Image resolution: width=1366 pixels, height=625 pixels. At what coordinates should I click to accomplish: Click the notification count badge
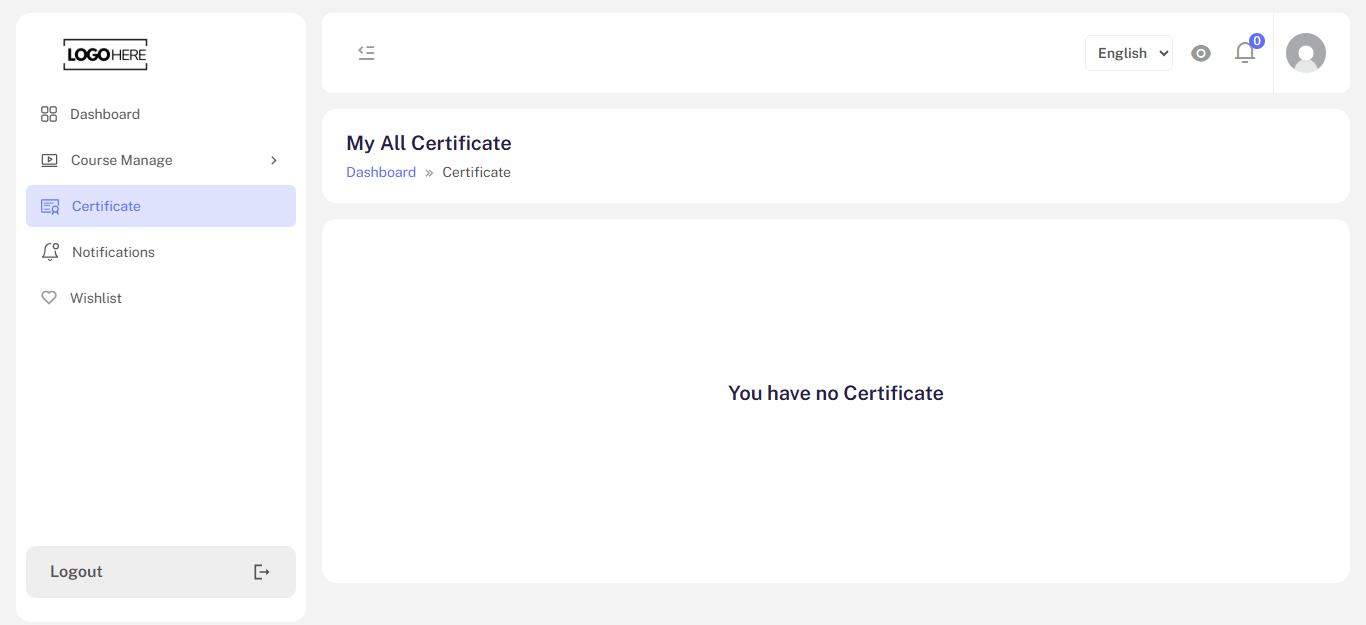[1257, 41]
